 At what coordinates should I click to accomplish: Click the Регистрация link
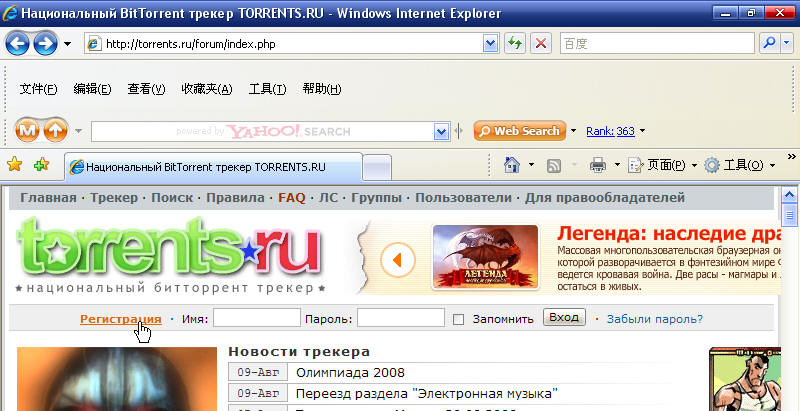coord(121,319)
